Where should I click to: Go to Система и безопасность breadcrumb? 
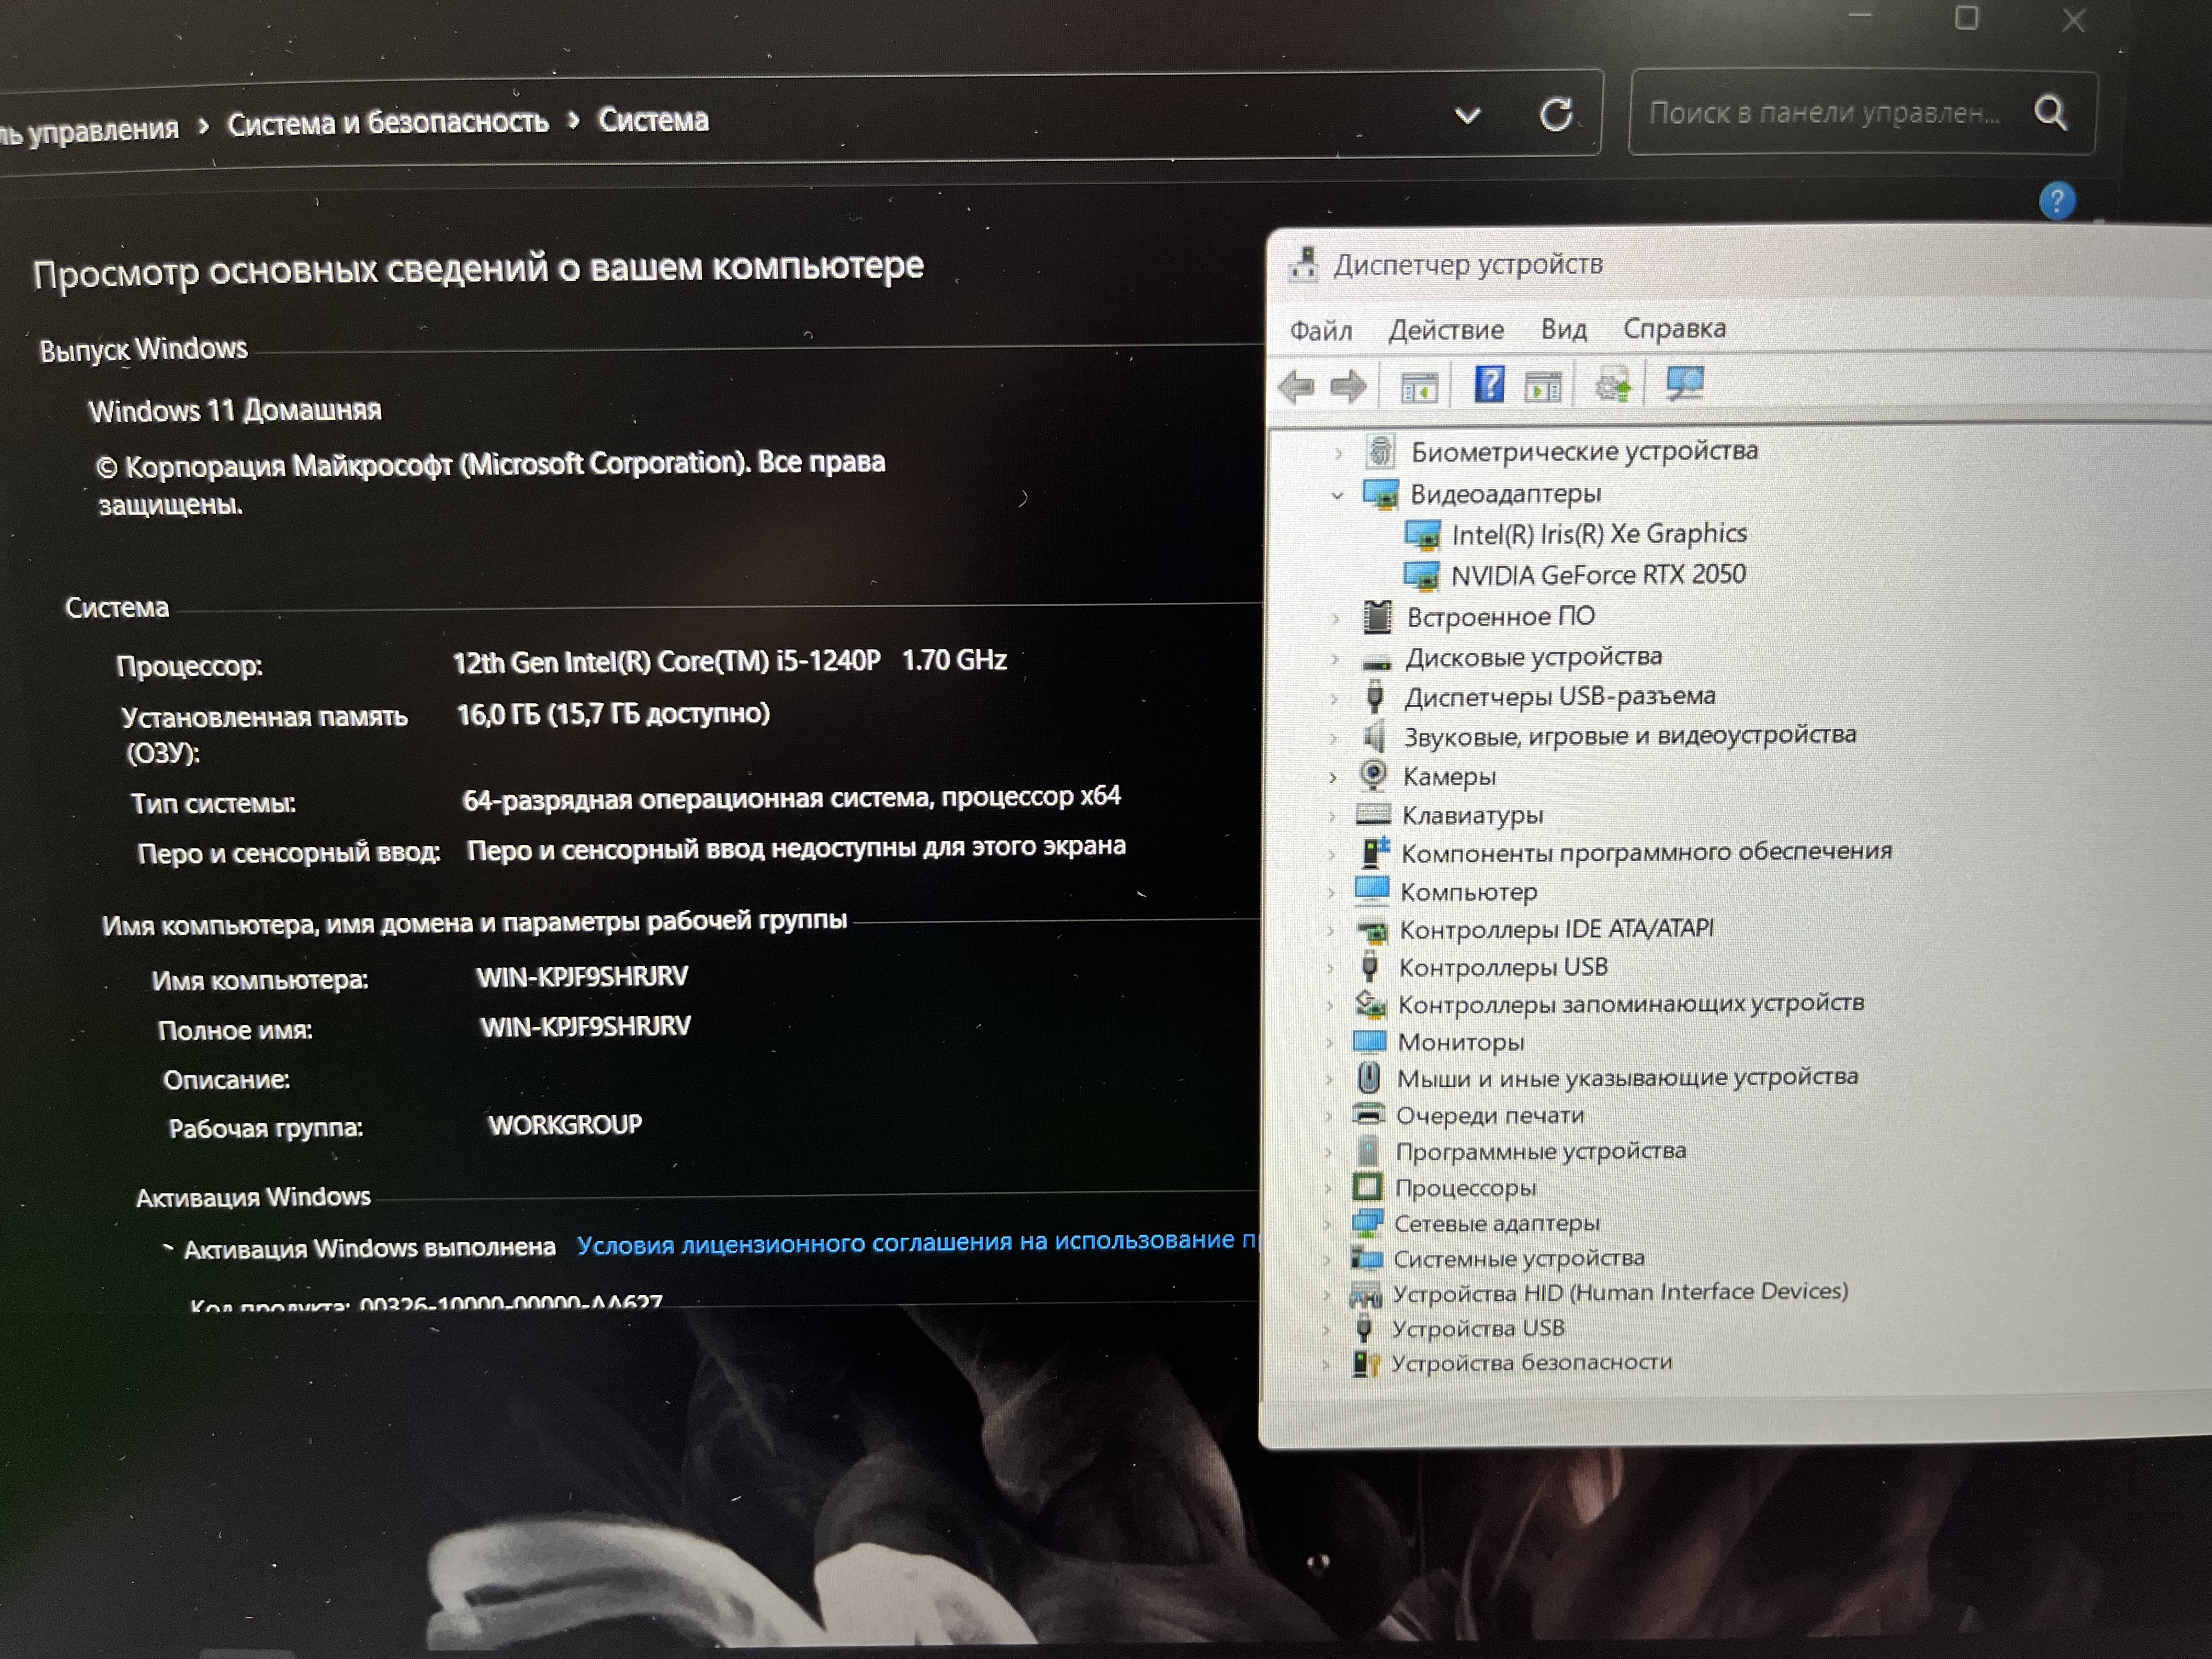coord(388,123)
